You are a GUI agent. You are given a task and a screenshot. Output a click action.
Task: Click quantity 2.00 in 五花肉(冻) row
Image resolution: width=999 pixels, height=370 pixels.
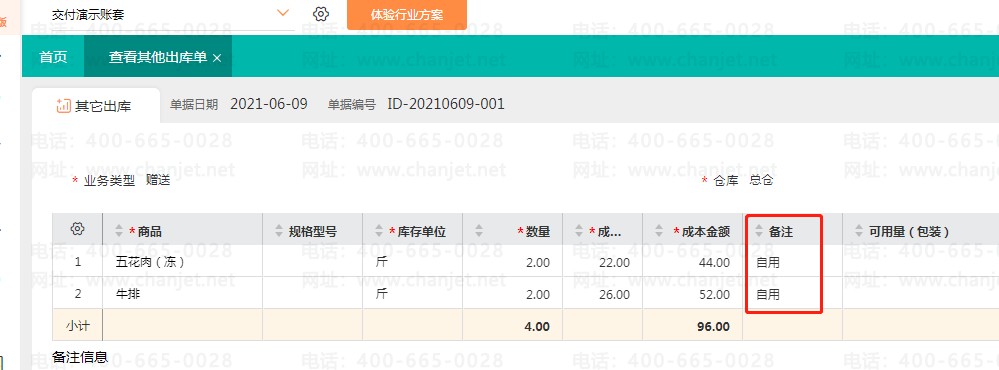[538, 262]
